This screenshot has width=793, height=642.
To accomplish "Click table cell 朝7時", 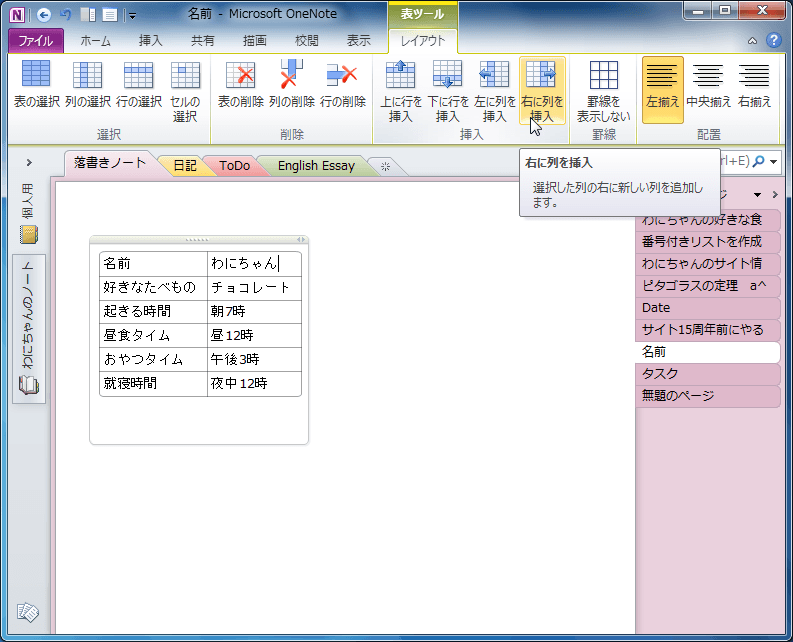I will click(x=254, y=311).
